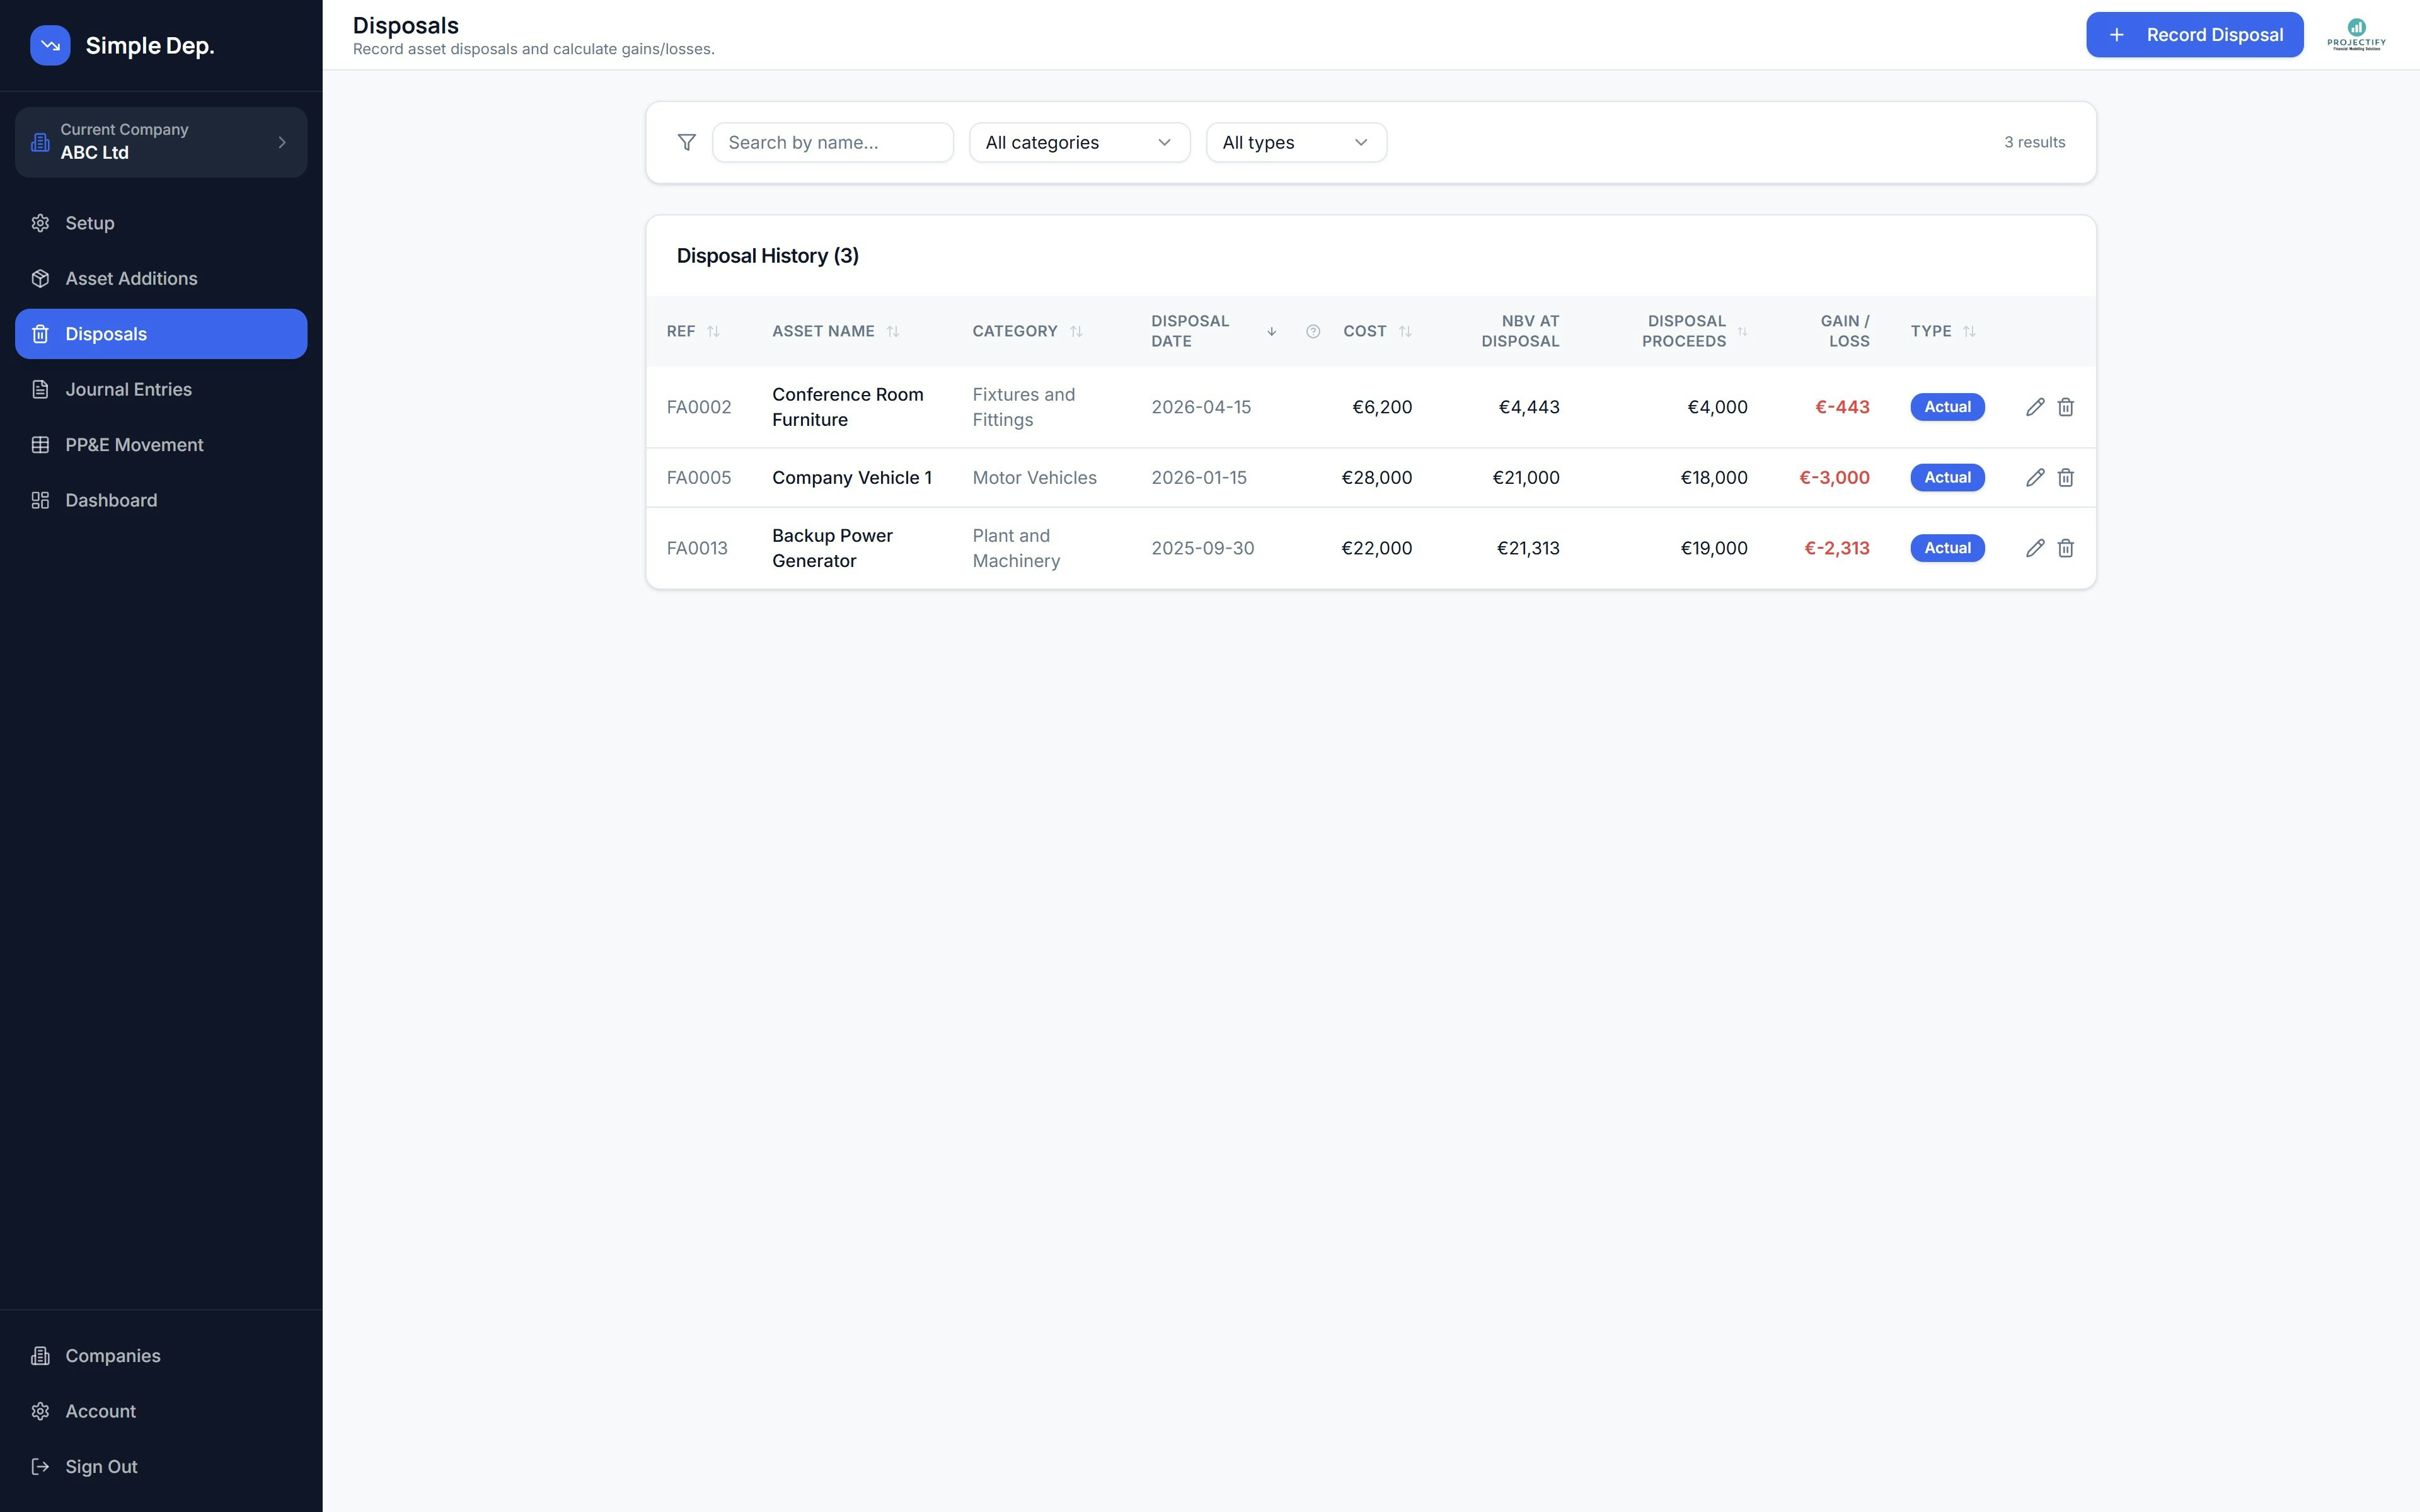Click the €4,000 disposal proceeds value
2420x1512 pixels.
click(x=1717, y=407)
